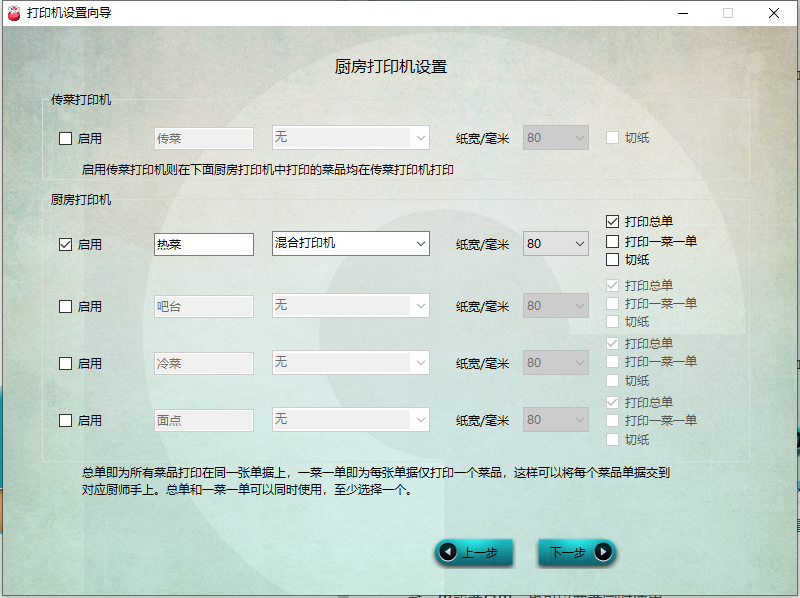800x598 pixels.
Task: Open the 热菜 paper width 80 dropdown
Action: 556,244
